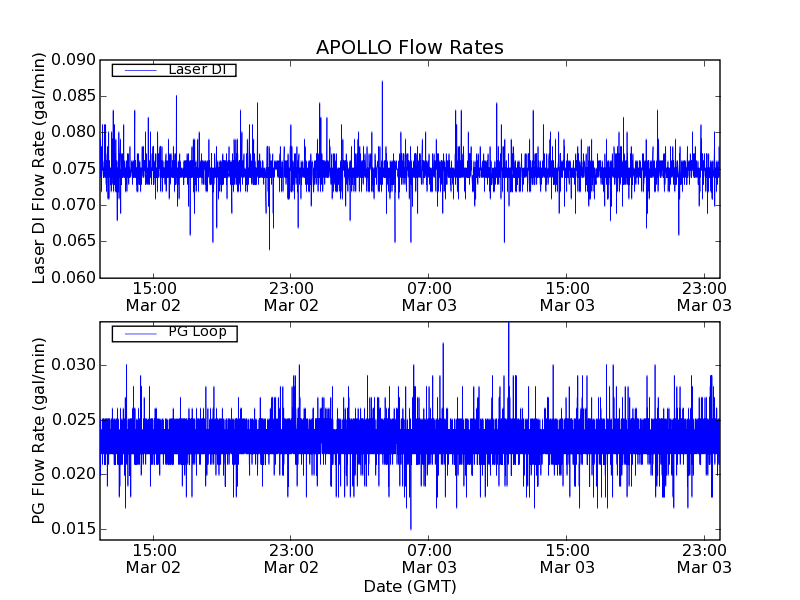This screenshot has width=800, height=600.
Task: Click the blue line sample in PG Loop legend
Action: click(x=138, y=332)
